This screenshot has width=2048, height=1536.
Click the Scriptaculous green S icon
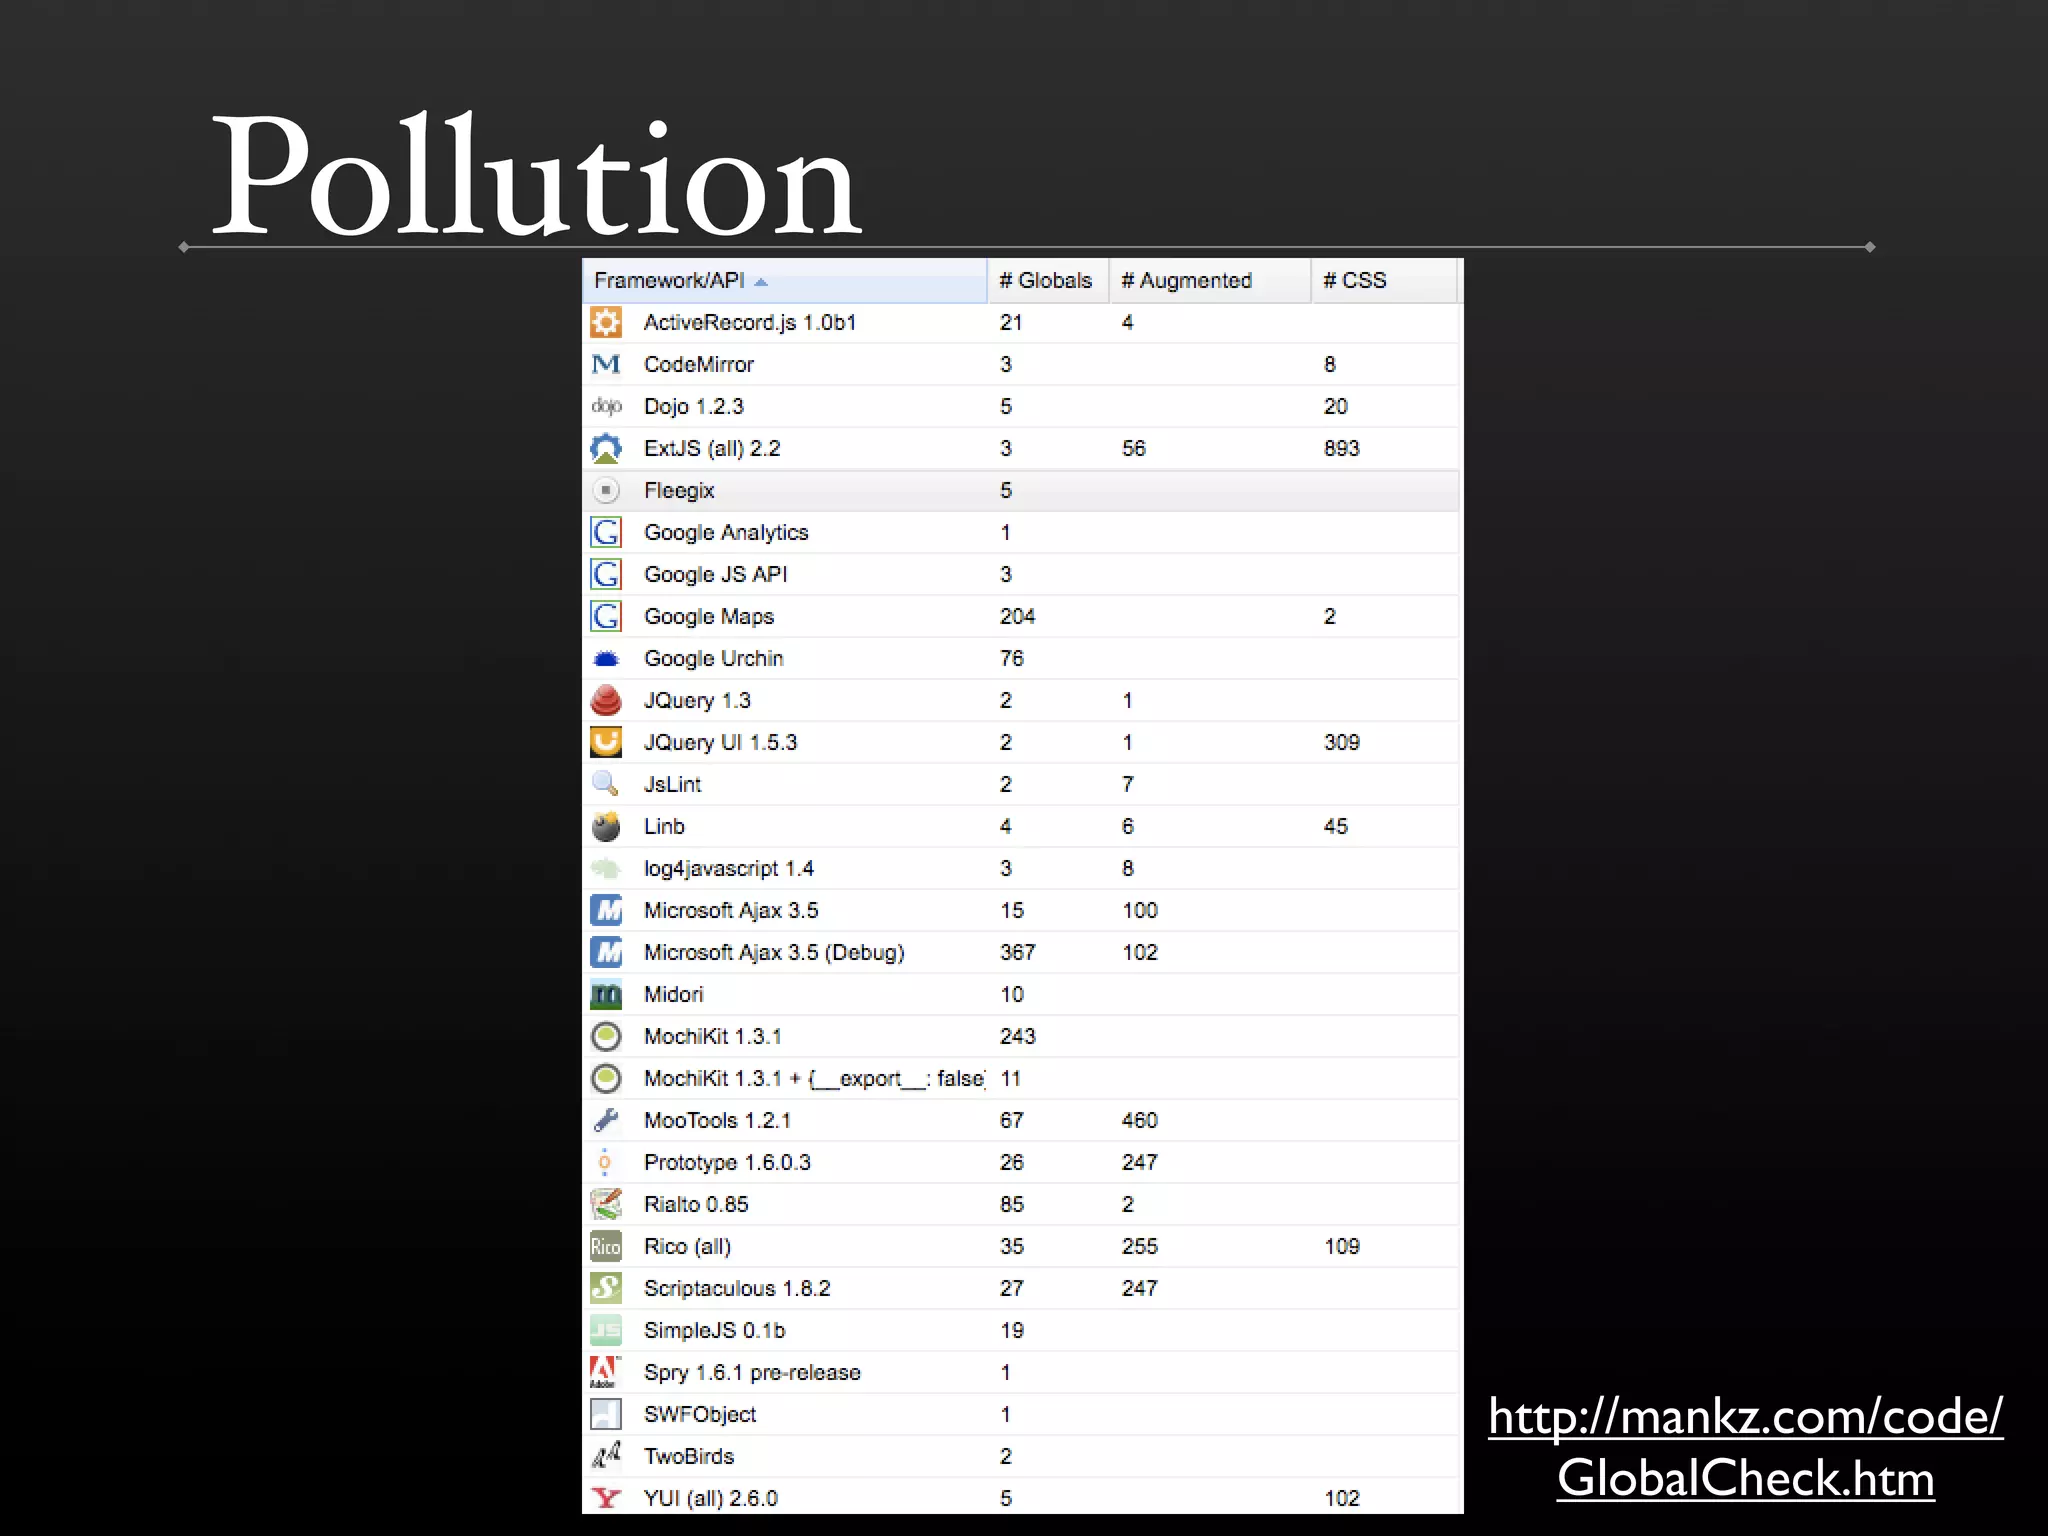tap(606, 1288)
